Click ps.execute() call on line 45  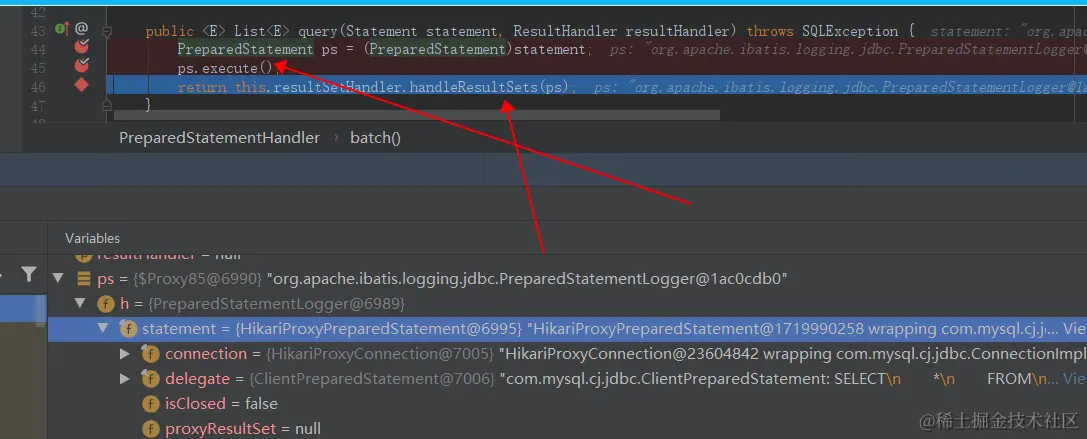tap(226, 68)
